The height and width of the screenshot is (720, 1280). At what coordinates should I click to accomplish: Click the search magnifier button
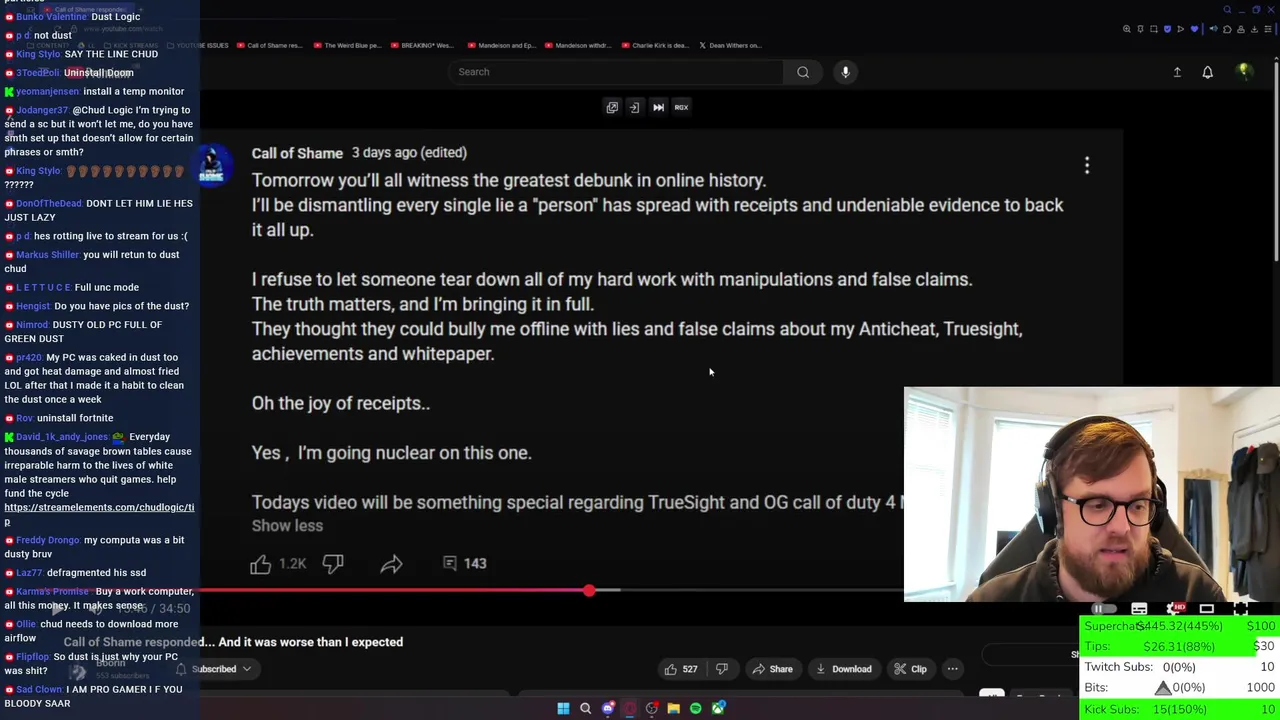tap(803, 72)
